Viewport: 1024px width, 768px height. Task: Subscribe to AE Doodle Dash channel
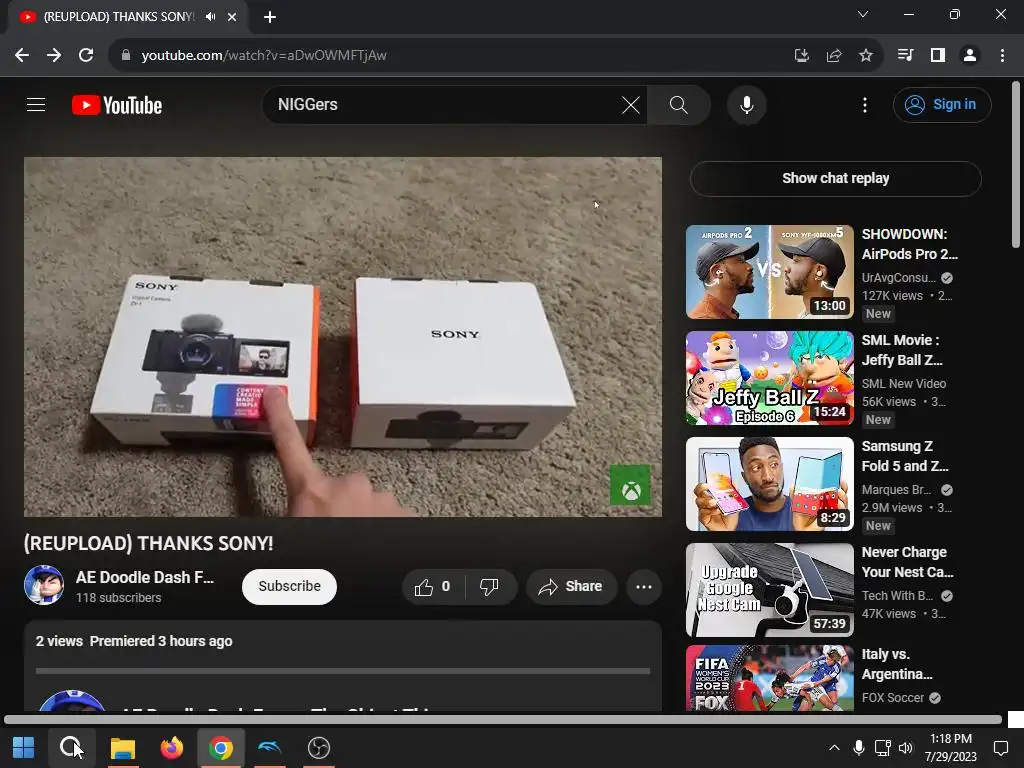click(x=289, y=587)
